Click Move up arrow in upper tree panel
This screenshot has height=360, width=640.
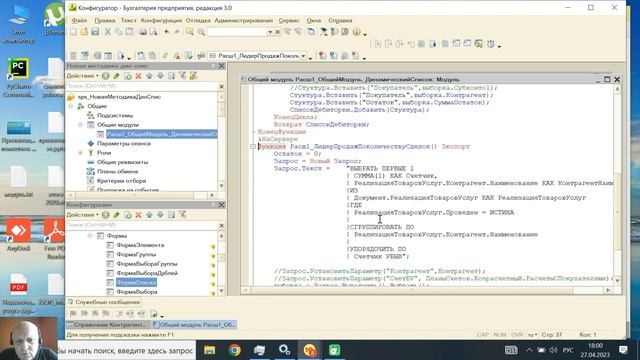point(149,76)
